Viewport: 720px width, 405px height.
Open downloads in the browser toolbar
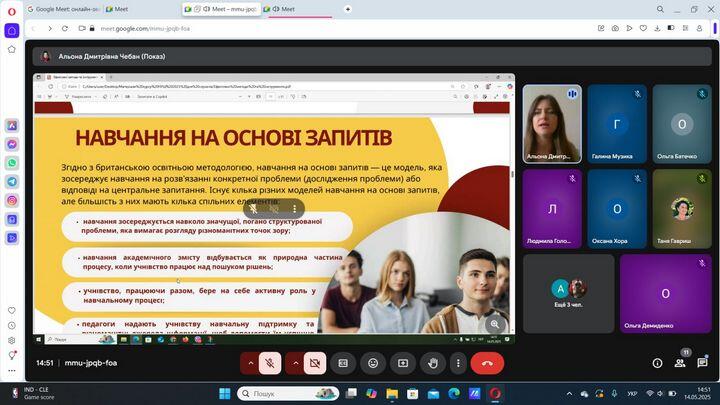(x=657, y=28)
